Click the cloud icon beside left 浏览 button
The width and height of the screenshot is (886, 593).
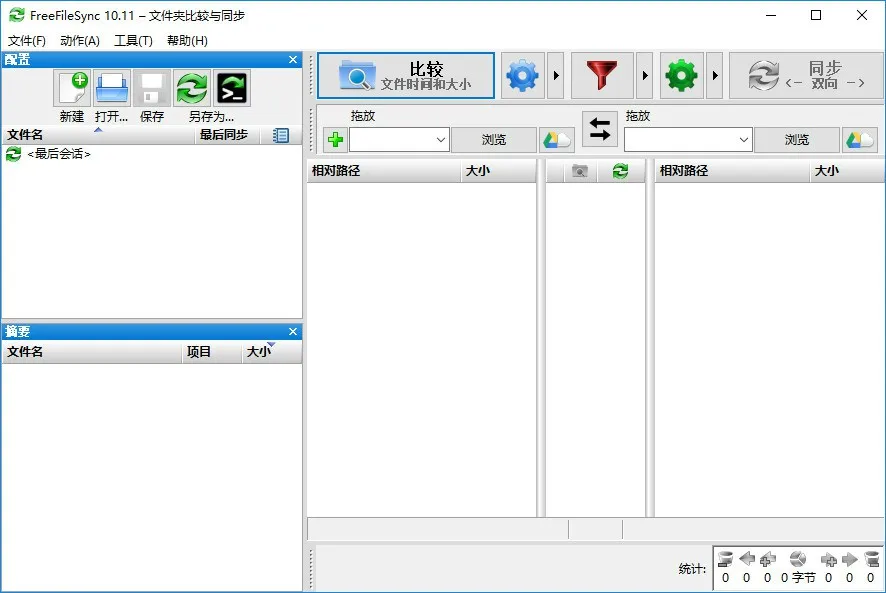coord(556,139)
